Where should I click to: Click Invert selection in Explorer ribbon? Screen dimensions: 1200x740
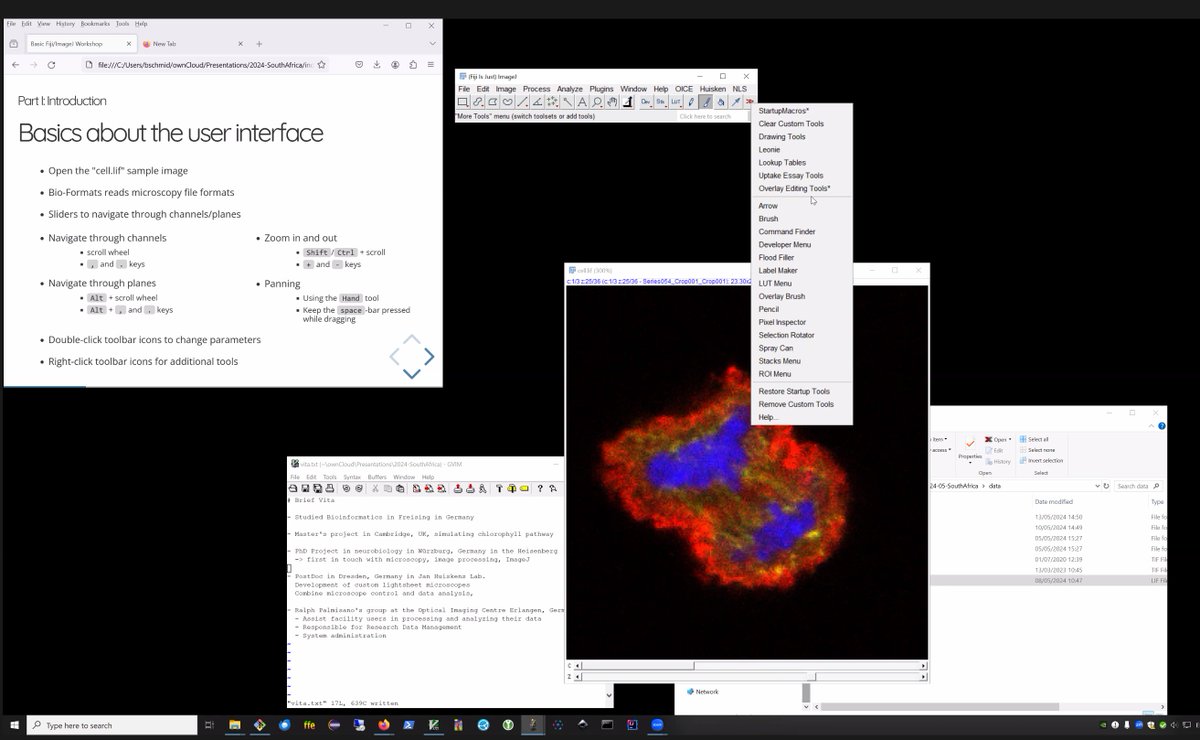click(1041, 460)
